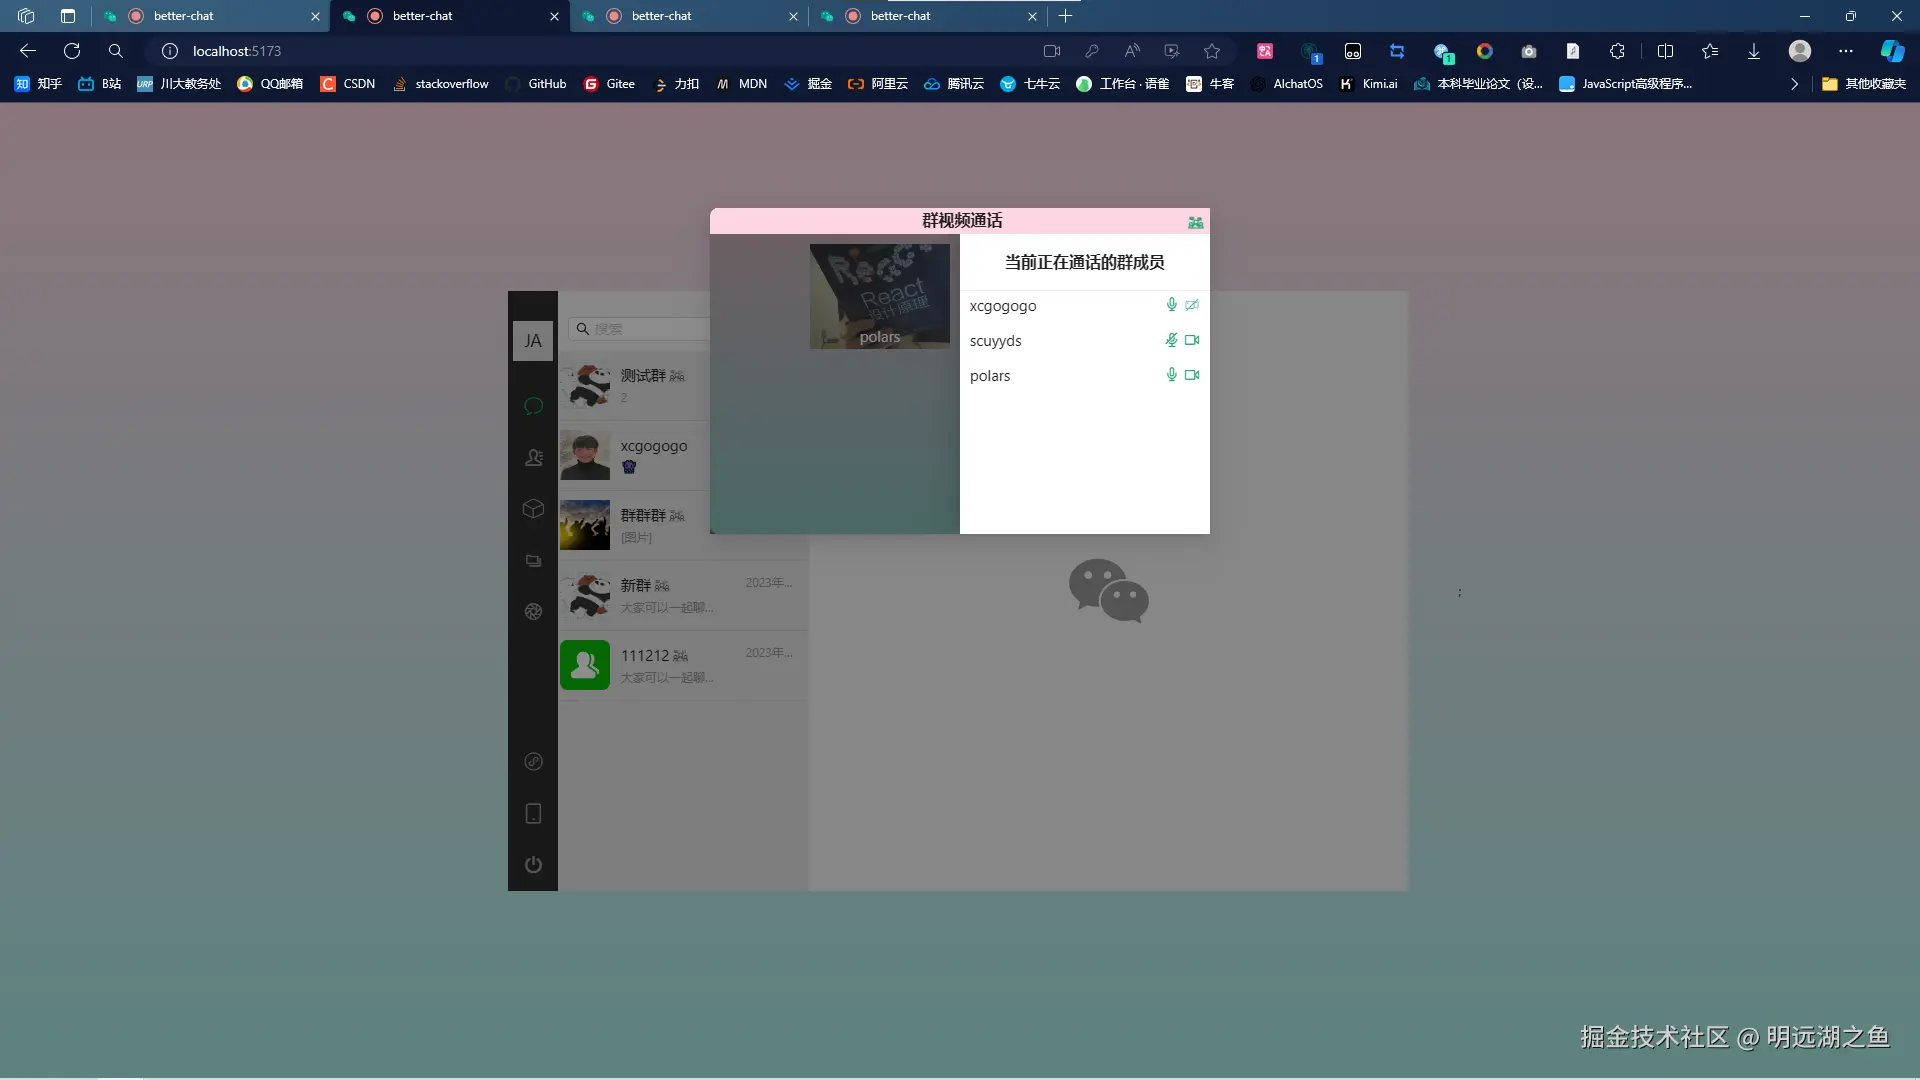Expand the bookmarks overflow chevron
This screenshot has height=1080, width=1920.
1794,84
